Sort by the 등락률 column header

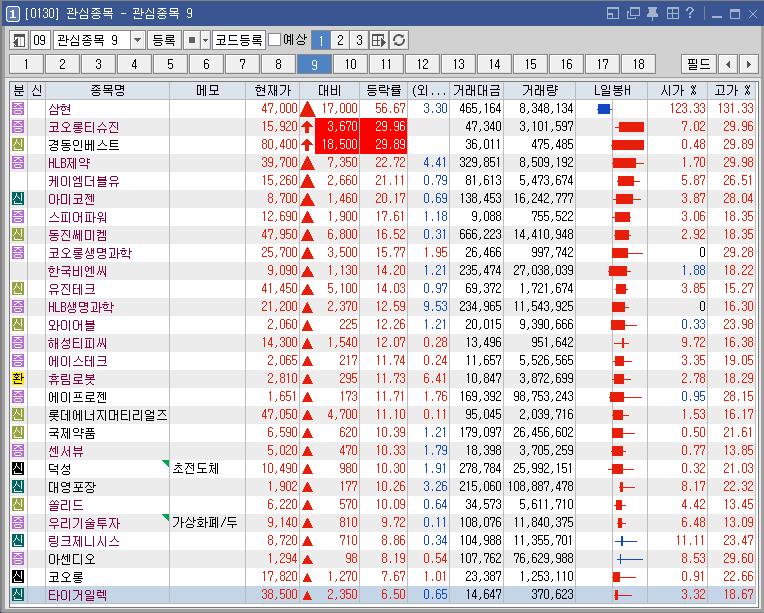click(x=383, y=90)
